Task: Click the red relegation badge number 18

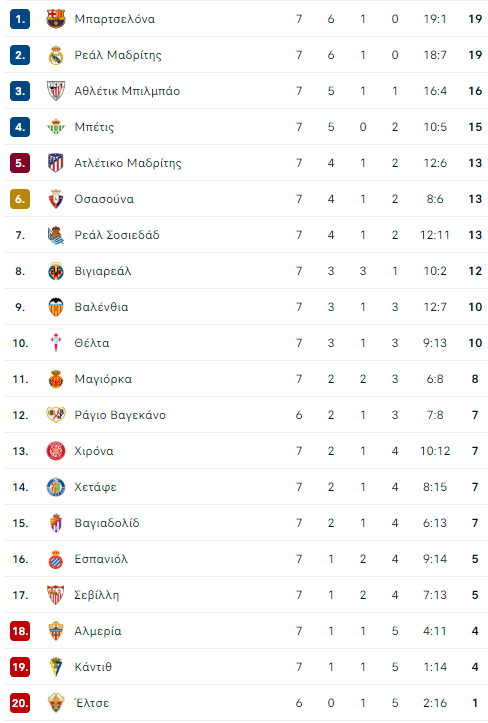Action: click(20, 631)
